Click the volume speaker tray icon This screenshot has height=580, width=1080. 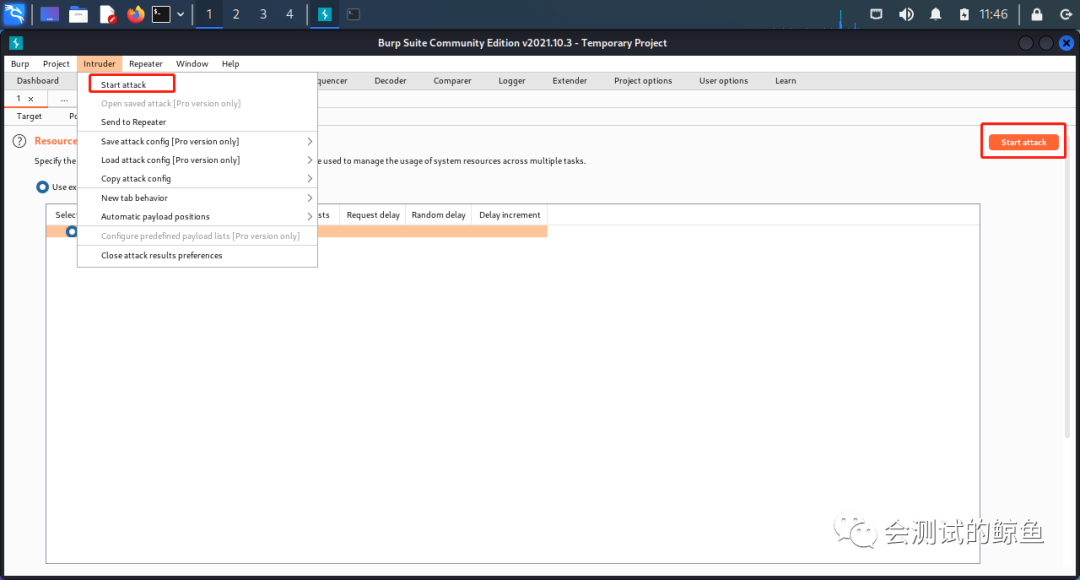click(906, 14)
